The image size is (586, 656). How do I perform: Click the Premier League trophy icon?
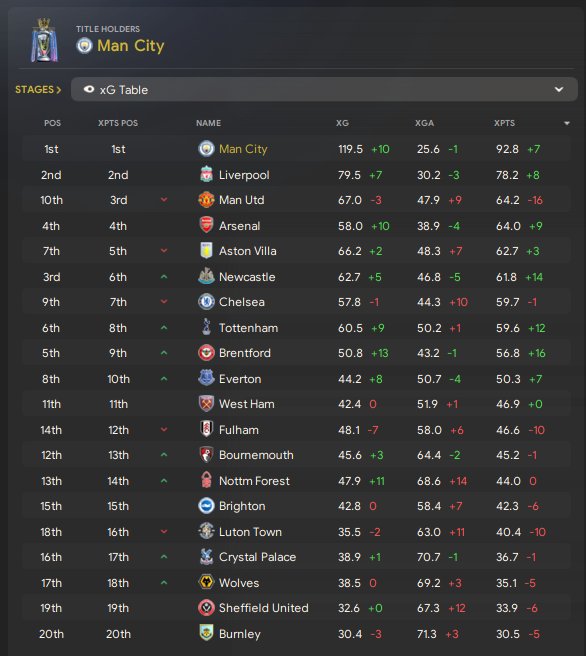[x=44, y=40]
